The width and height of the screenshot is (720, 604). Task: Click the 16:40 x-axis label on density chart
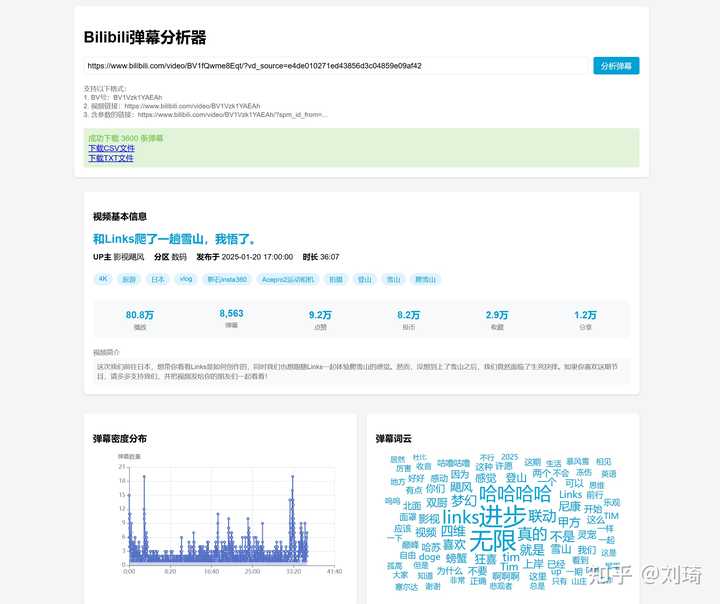coord(211,571)
